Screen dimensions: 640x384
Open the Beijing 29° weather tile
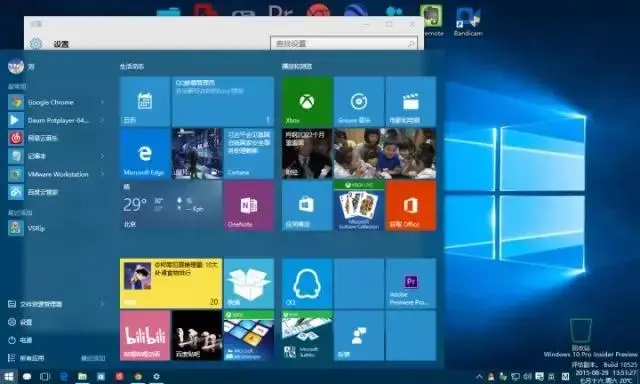[171, 206]
